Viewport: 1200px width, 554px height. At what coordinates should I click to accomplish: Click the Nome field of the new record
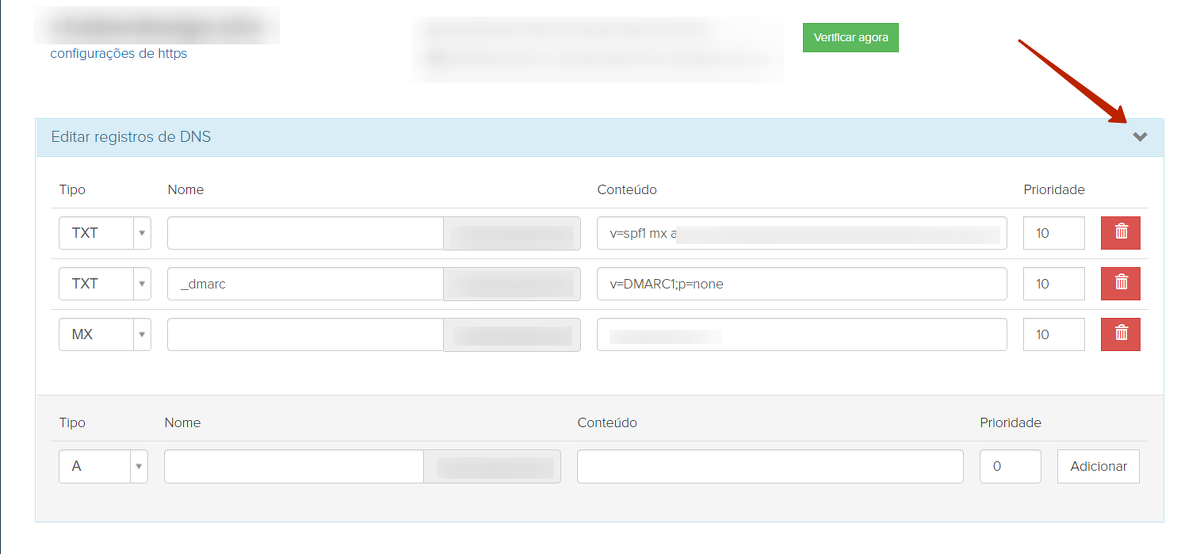(294, 466)
